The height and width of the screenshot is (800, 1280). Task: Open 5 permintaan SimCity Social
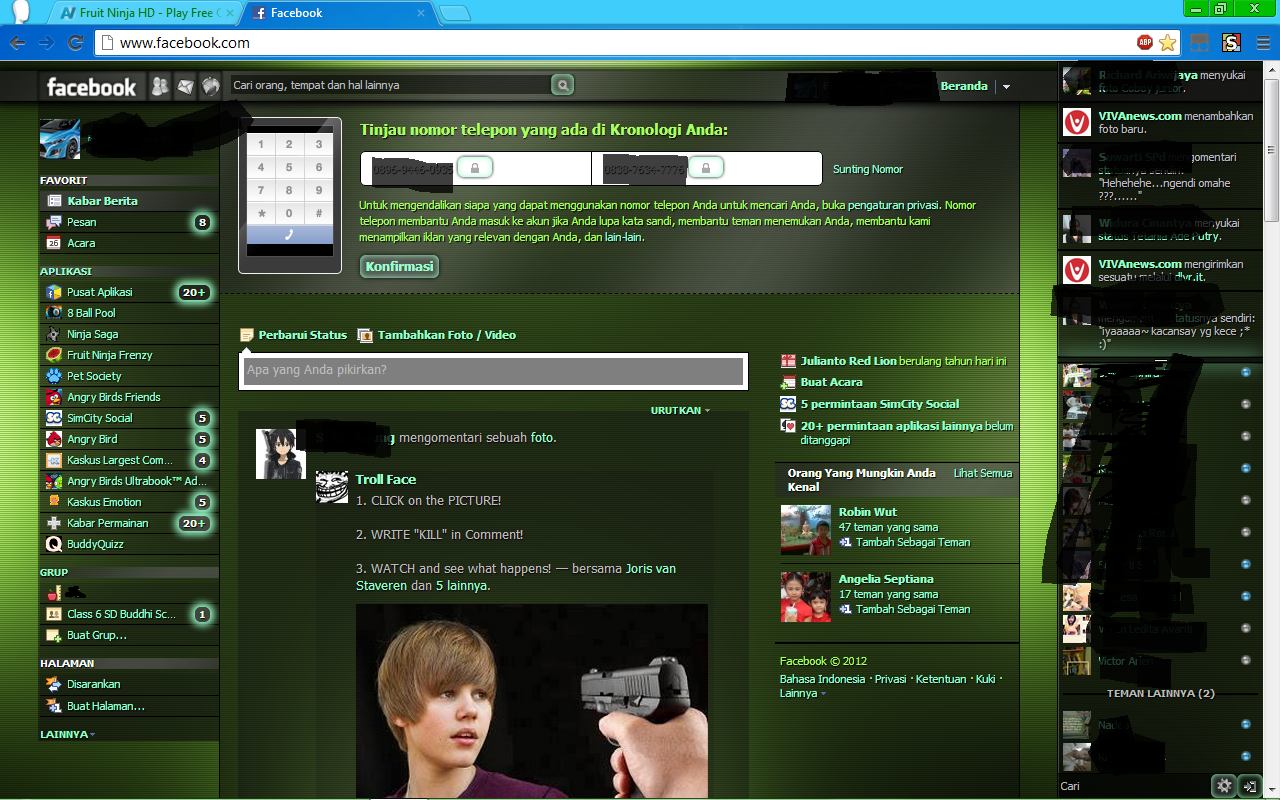click(x=880, y=404)
